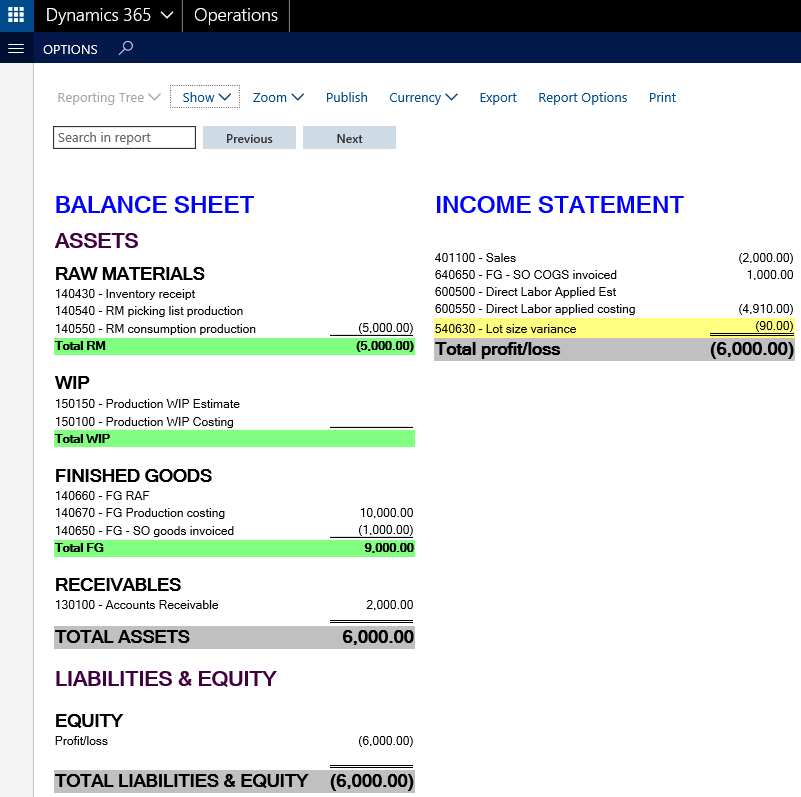Click the Export option
801x797 pixels.
(498, 97)
